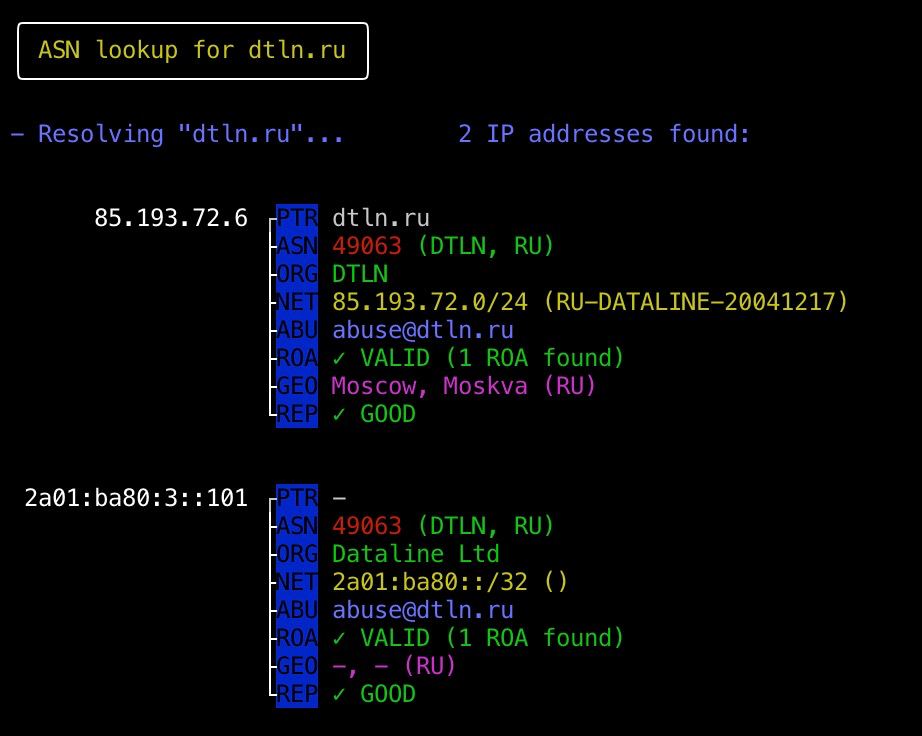Select ASN number 49063 under 2a01:ba80:3::101
The height and width of the screenshot is (736, 922).
coord(367,526)
